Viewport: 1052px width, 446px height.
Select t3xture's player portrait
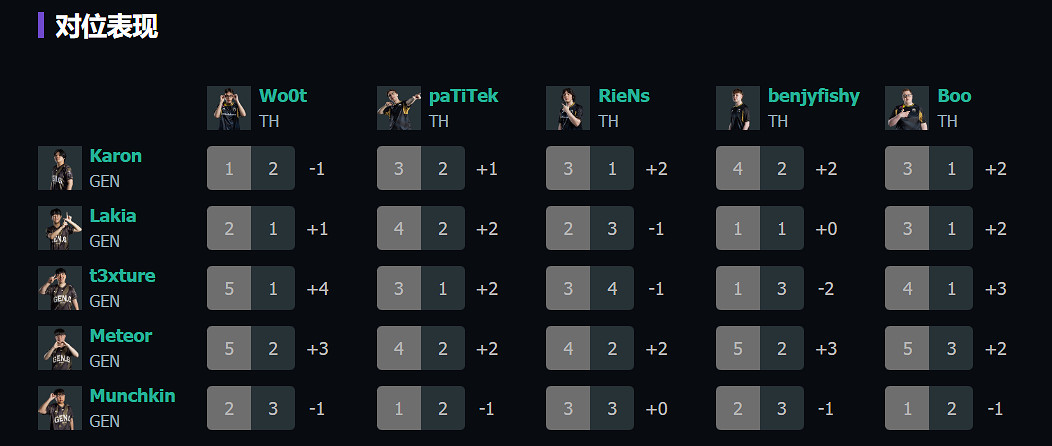pyautogui.click(x=60, y=288)
